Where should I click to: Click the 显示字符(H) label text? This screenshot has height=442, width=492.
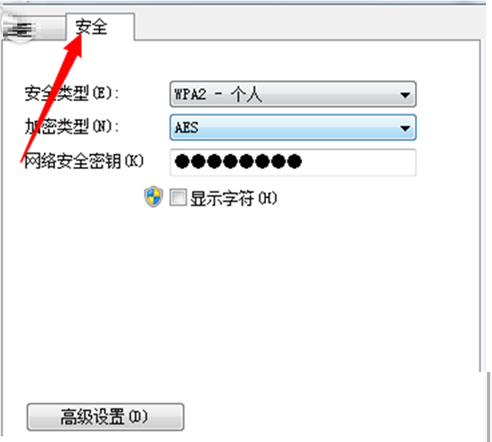[233, 198]
